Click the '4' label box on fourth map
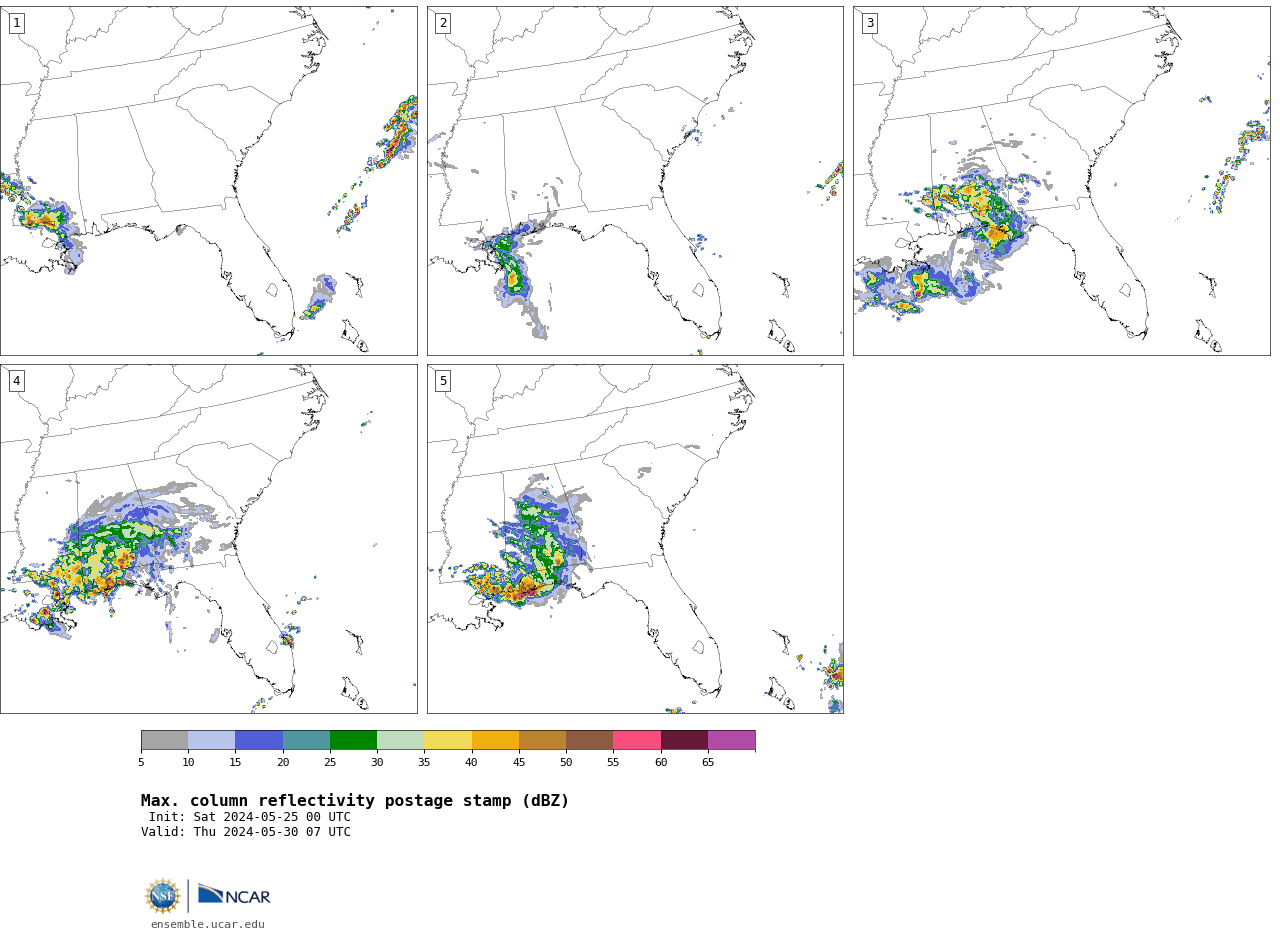Image resolution: width=1280 pixels, height=936 pixels. (x=16, y=381)
